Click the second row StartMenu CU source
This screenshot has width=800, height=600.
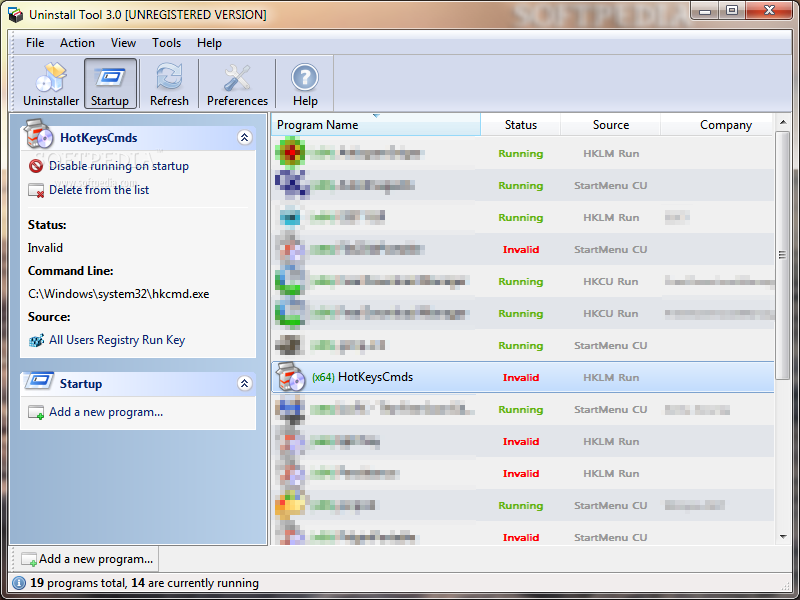(610, 186)
